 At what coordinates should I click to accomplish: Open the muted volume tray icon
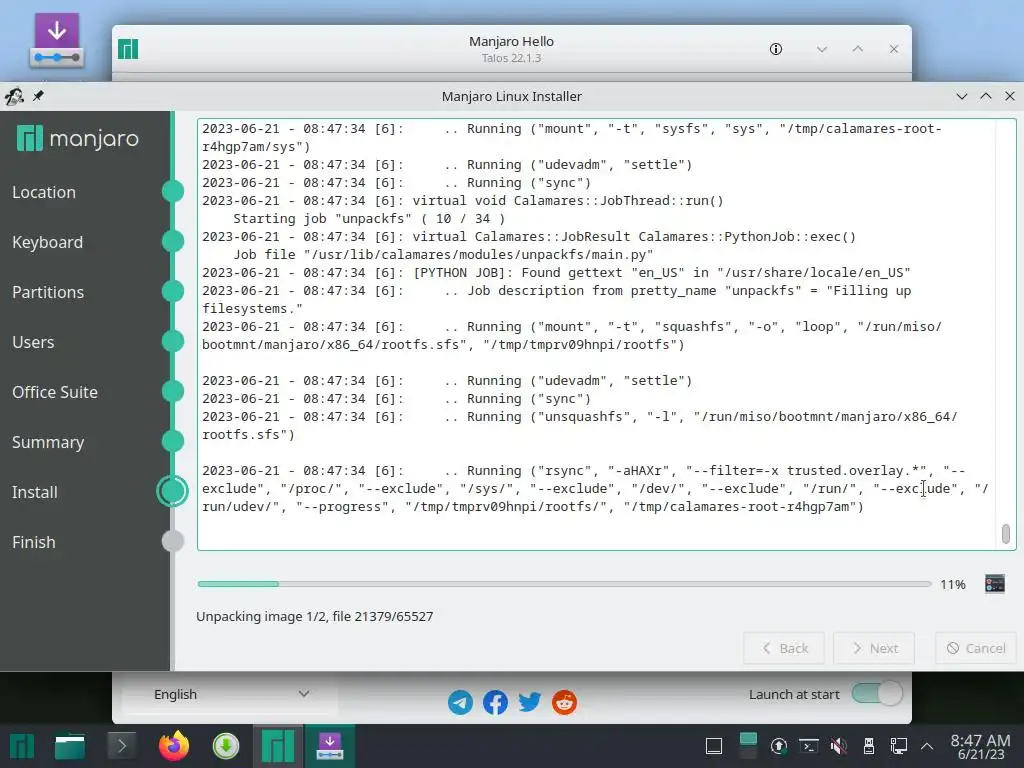coord(839,746)
